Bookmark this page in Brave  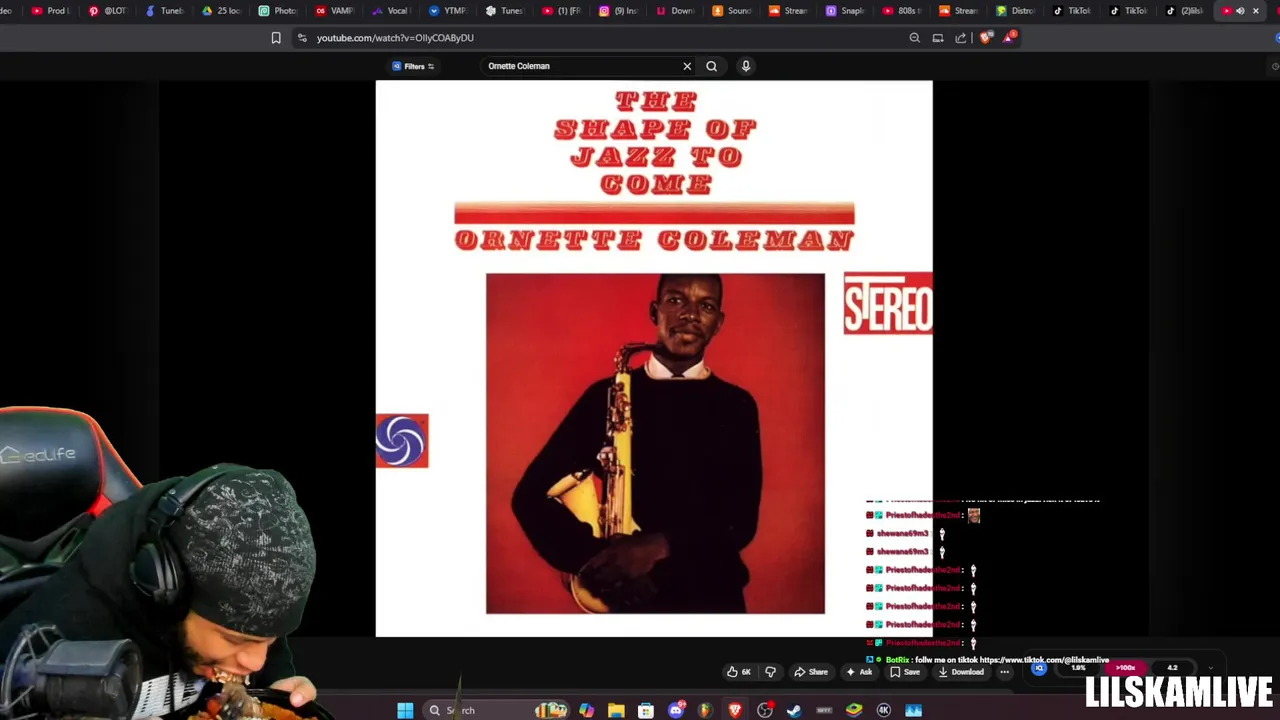point(276,38)
